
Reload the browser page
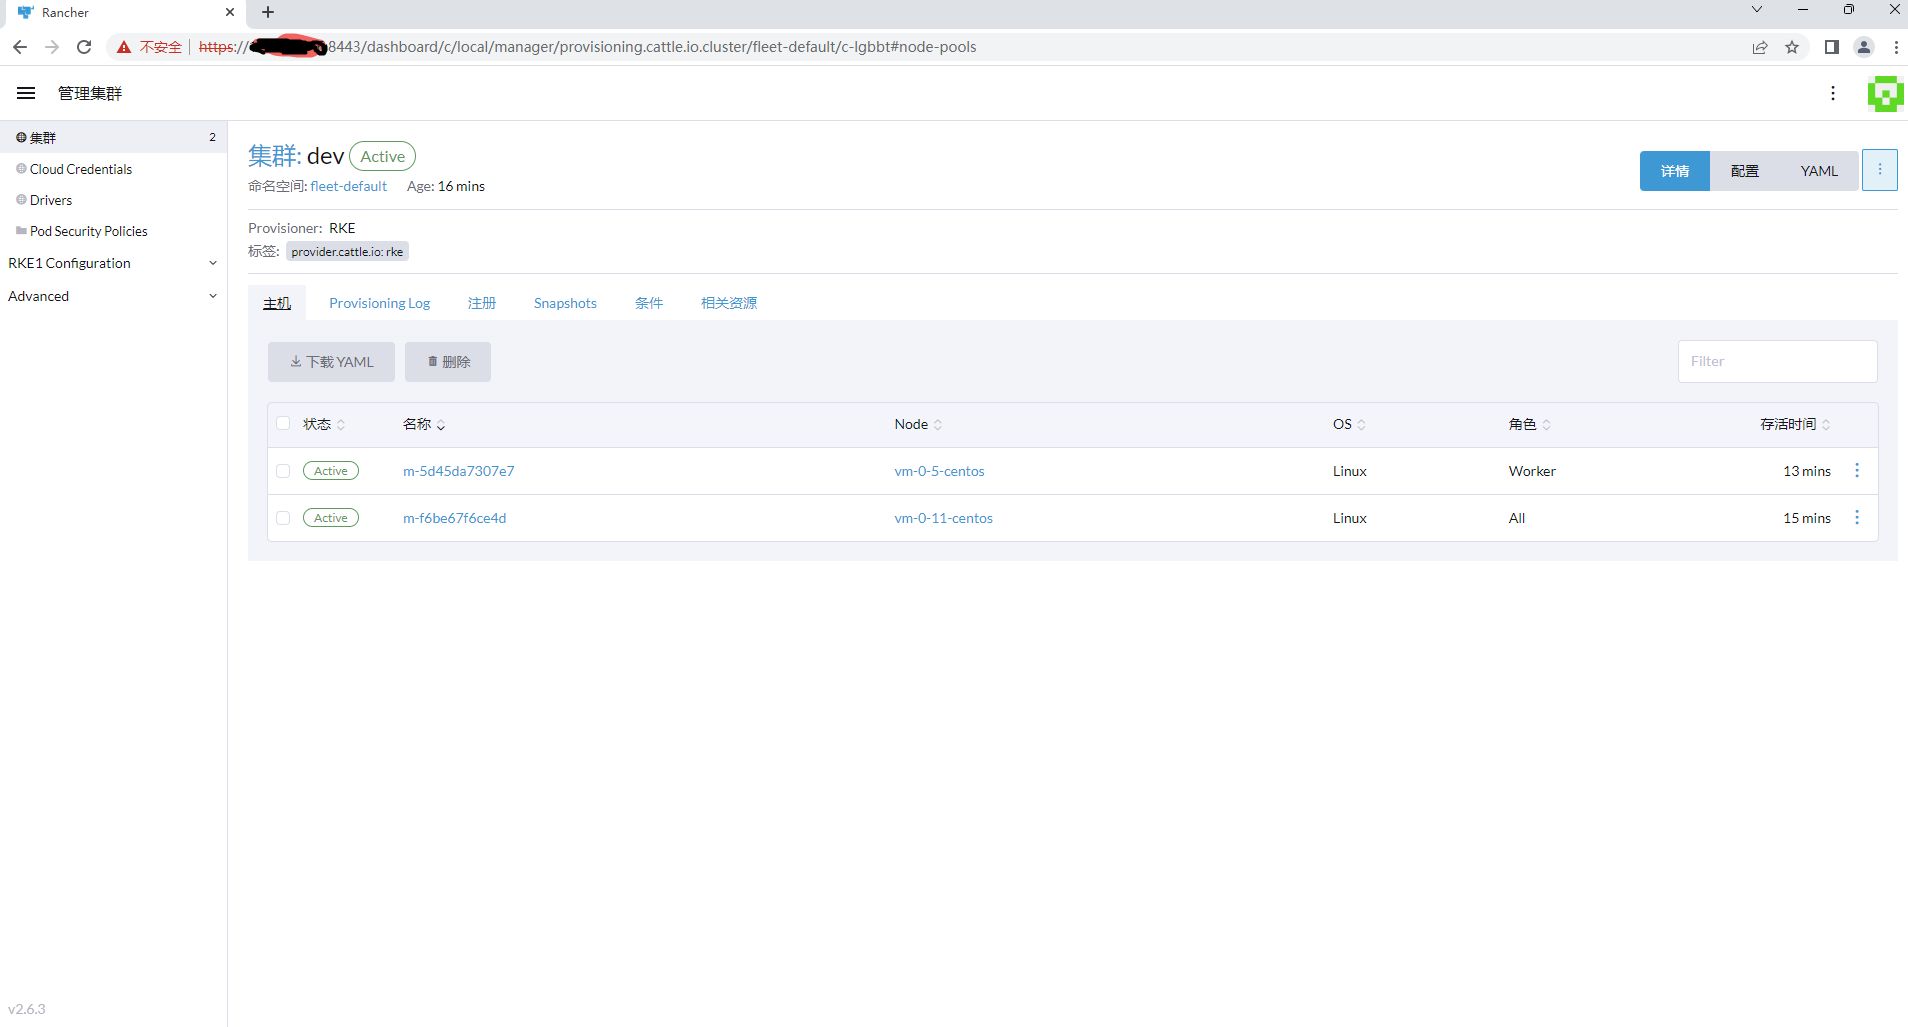pyautogui.click(x=84, y=47)
